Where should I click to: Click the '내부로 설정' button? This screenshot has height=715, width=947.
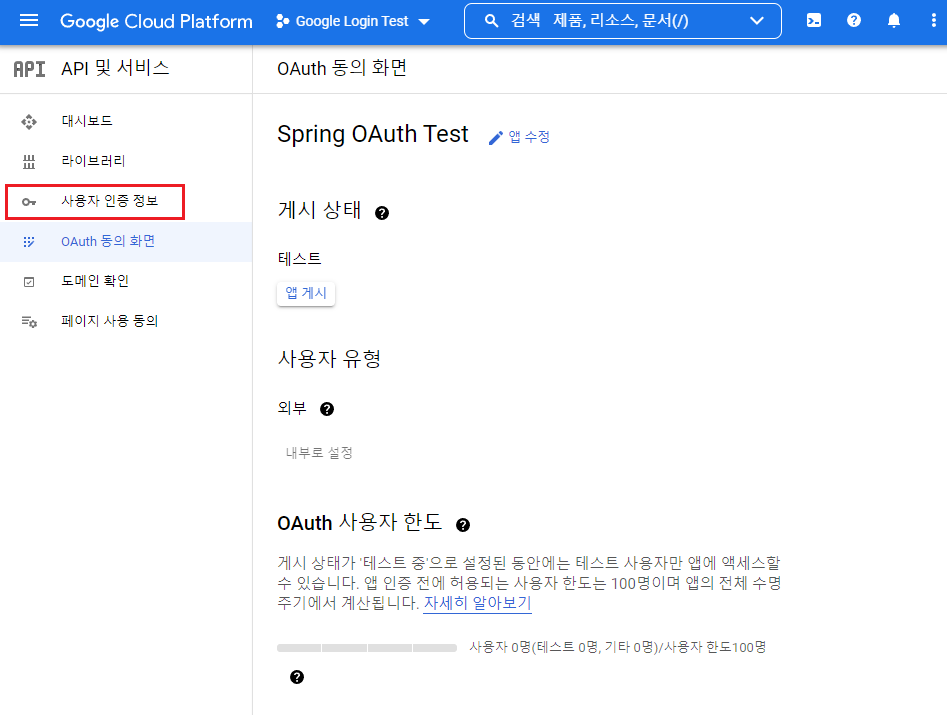pos(319,453)
